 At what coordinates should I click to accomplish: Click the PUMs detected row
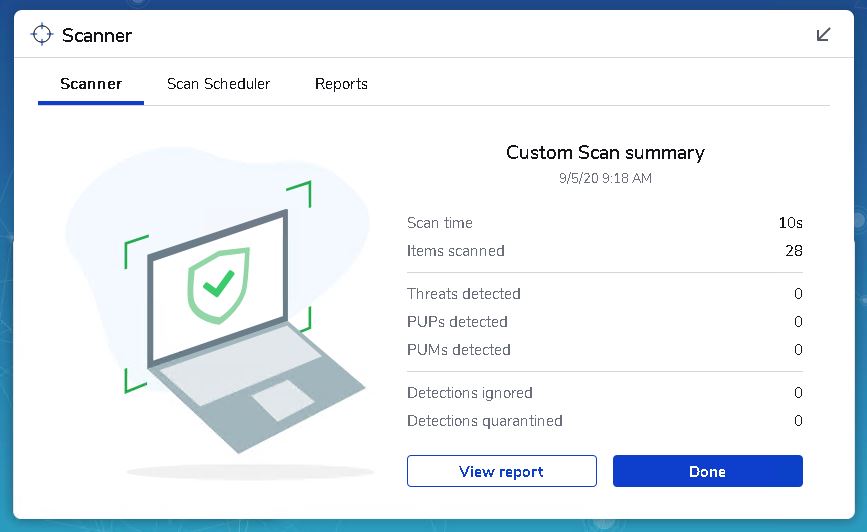(x=604, y=350)
